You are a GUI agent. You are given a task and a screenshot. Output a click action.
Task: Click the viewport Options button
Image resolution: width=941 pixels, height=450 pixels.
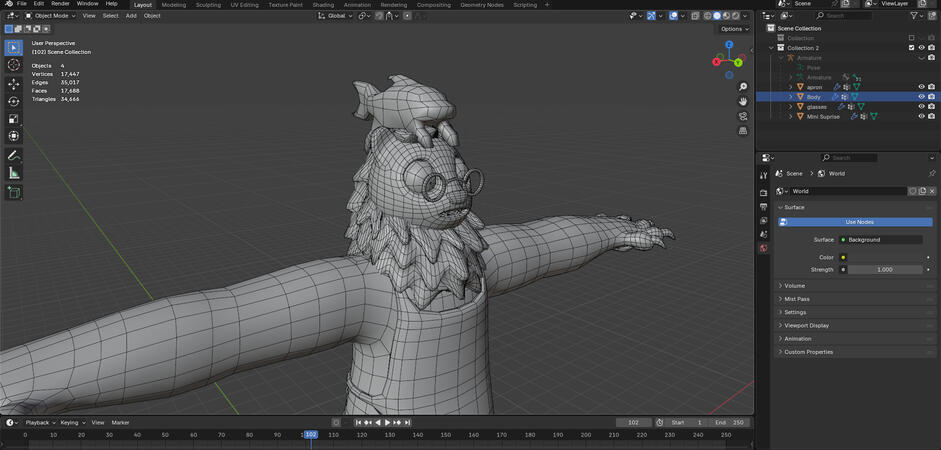pyautogui.click(x=733, y=29)
